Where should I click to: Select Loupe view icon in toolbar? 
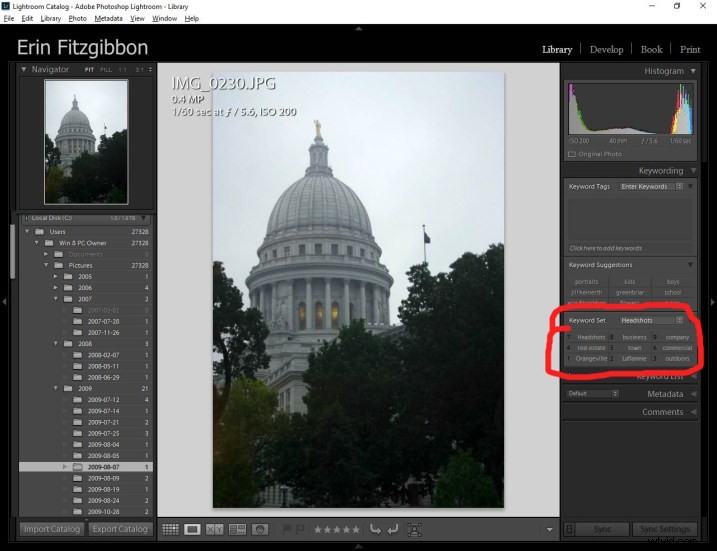192,530
